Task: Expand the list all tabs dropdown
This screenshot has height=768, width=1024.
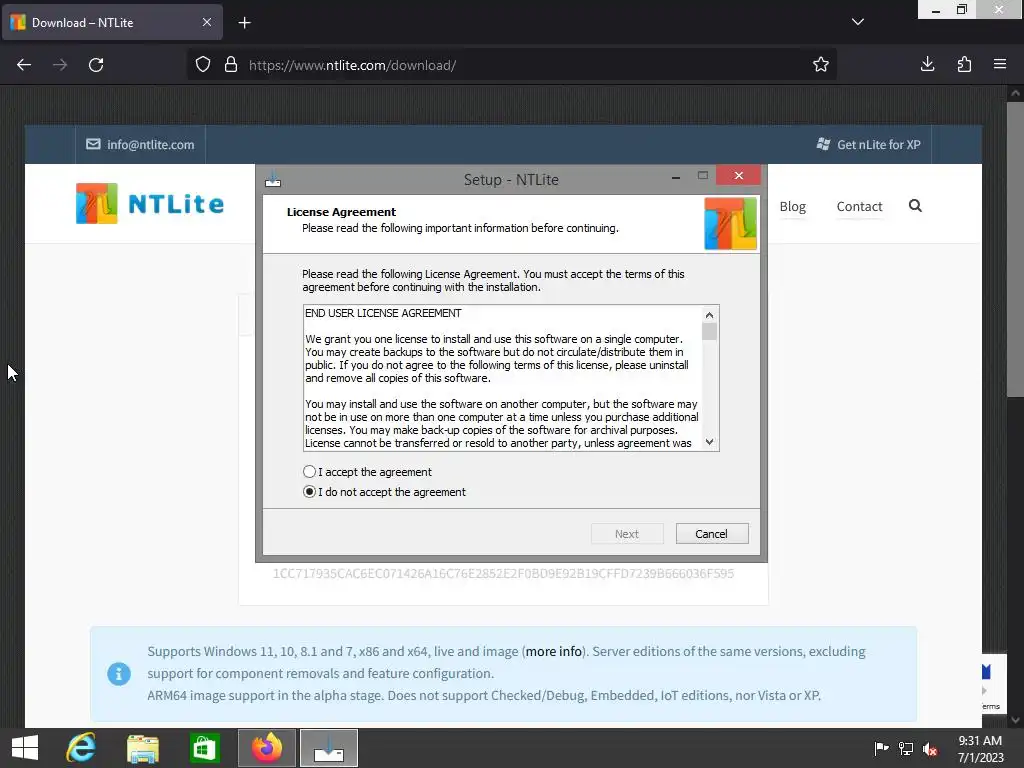Action: click(858, 22)
